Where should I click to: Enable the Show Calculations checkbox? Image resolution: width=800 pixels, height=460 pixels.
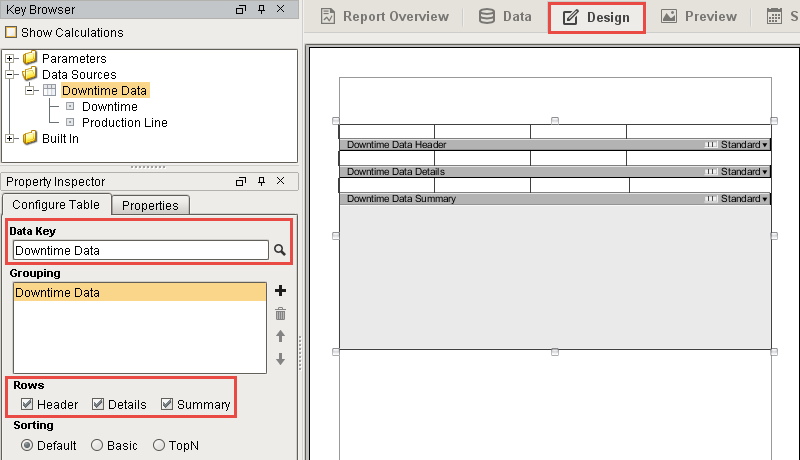pos(11,32)
